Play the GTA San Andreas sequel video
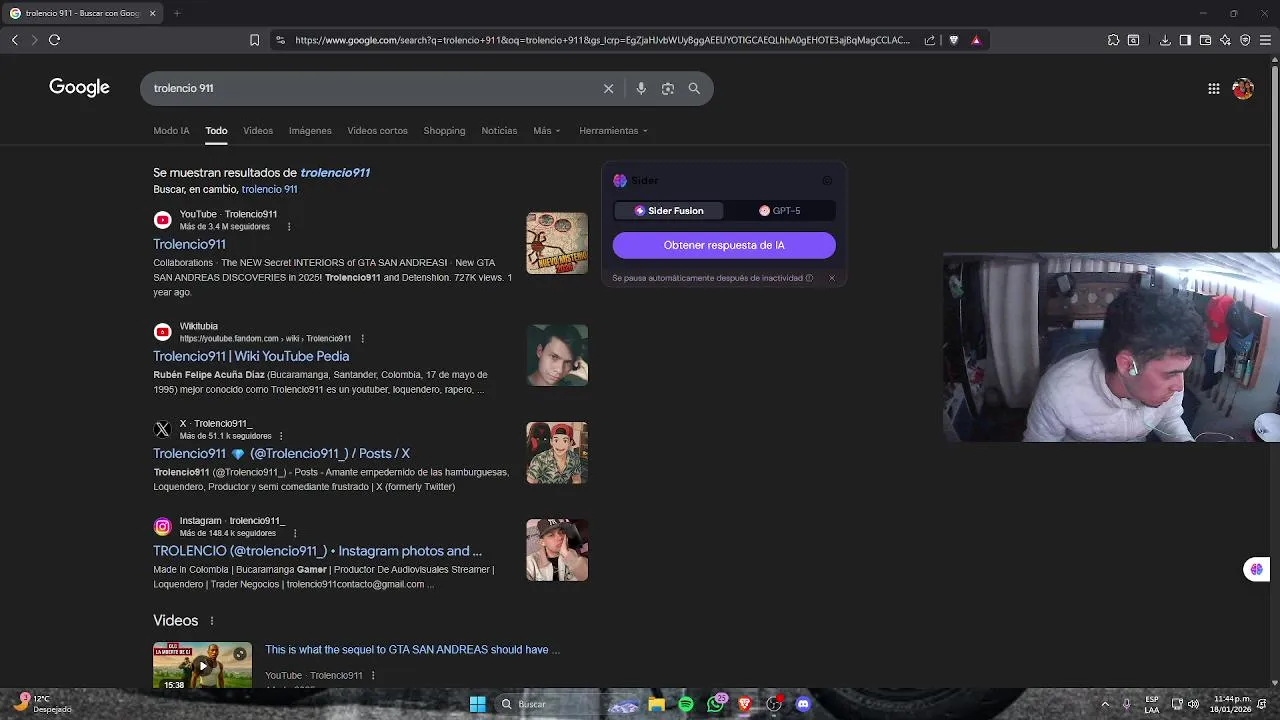 (x=202, y=665)
